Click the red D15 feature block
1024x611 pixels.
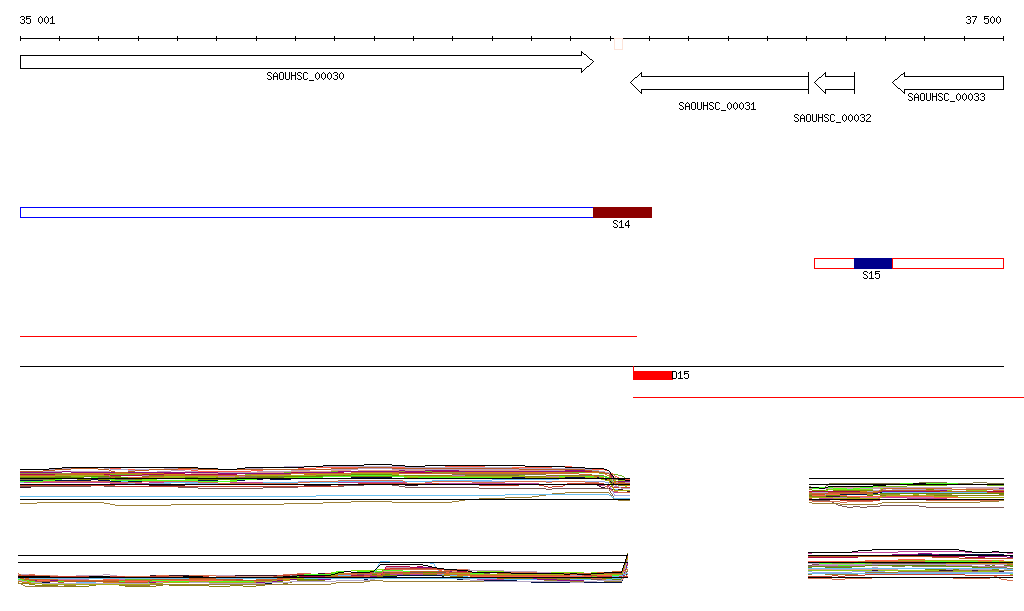click(652, 375)
